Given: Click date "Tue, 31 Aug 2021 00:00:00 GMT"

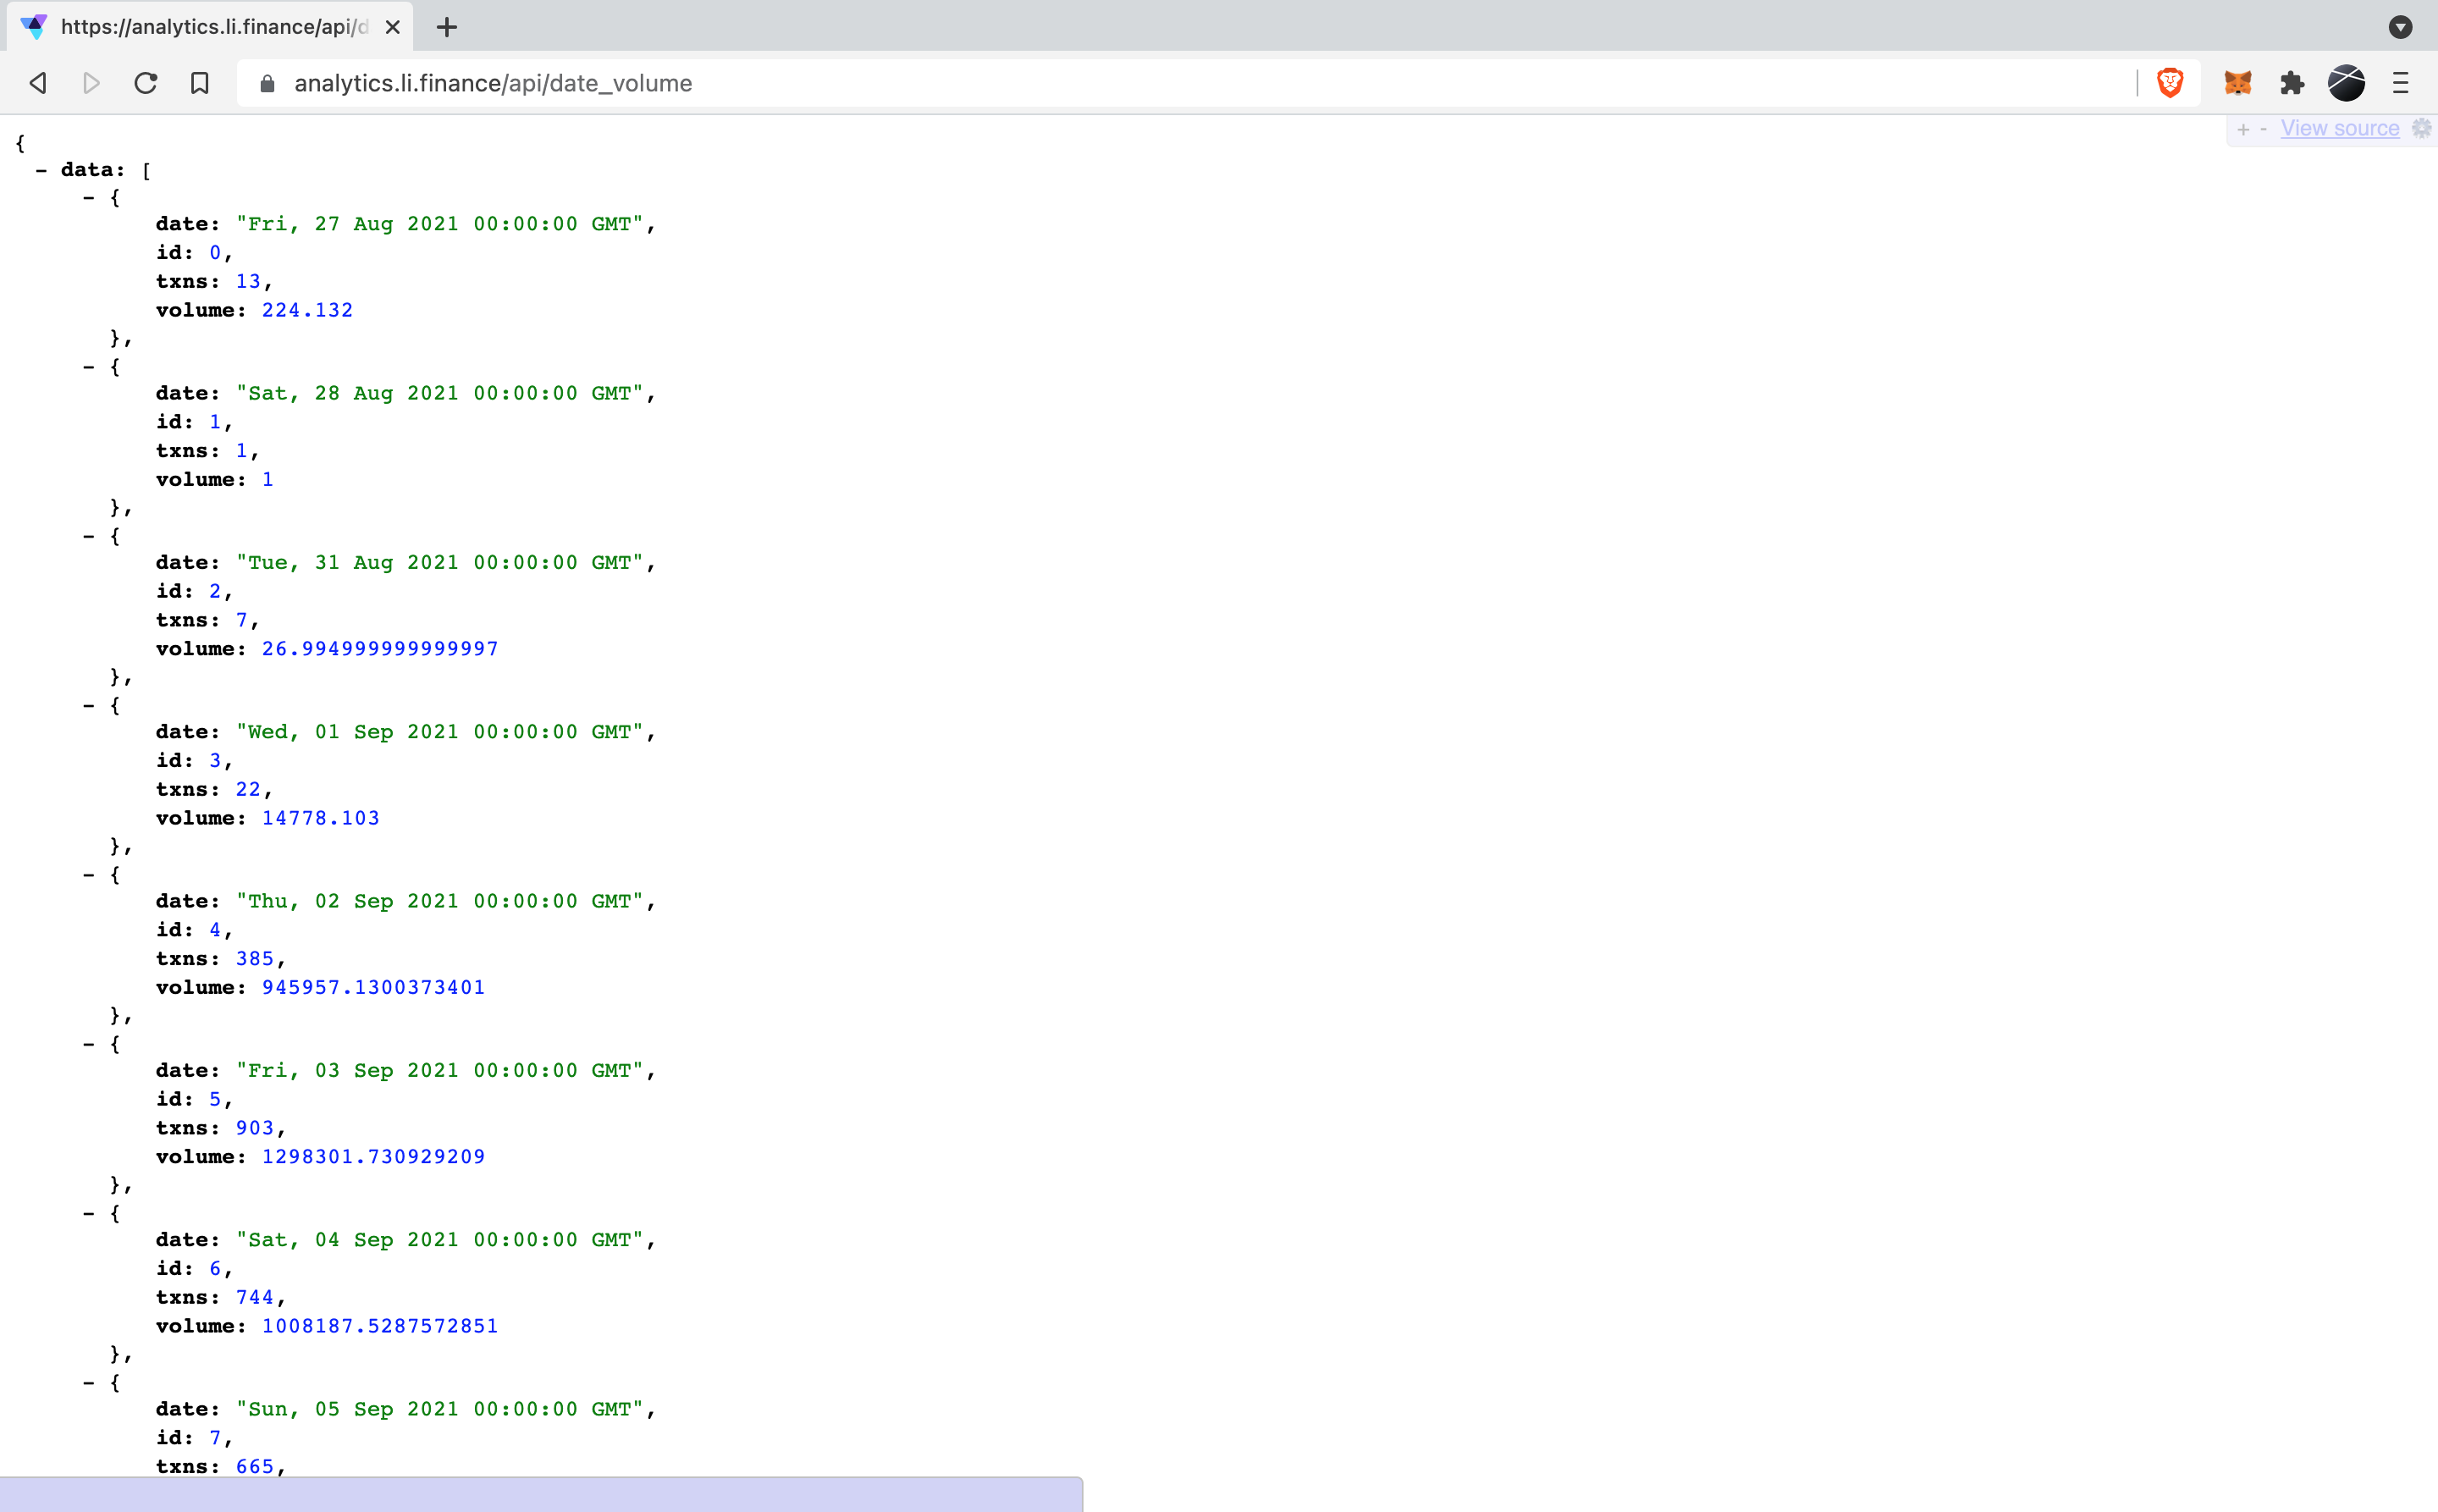Looking at the screenshot, I should (440, 562).
